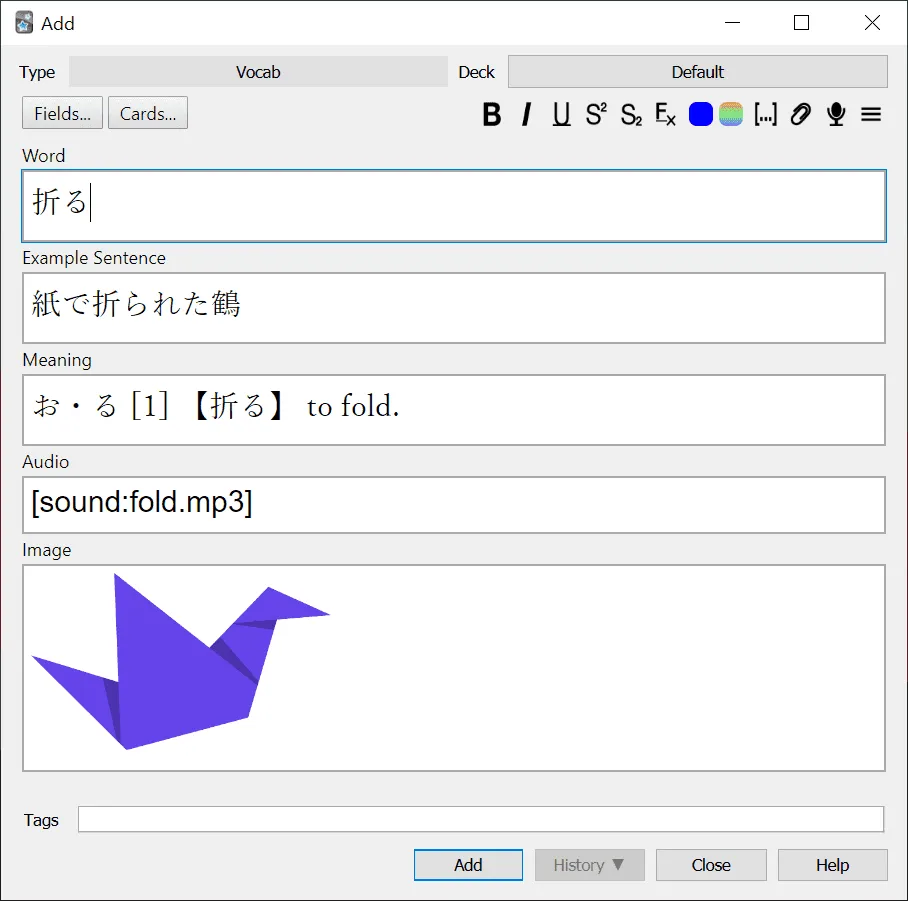Screen dimensions: 908x901
Task: Record audio with the microphone icon
Action: pyautogui.click(x=836, y=114)
